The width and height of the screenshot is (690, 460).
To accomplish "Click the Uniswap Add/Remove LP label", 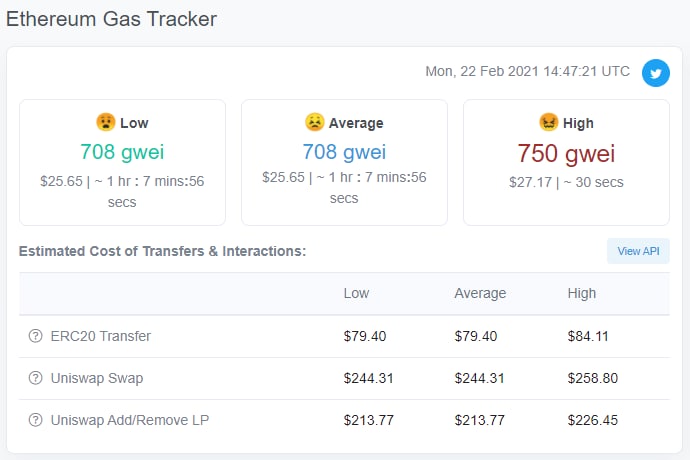I will point(130,420).
